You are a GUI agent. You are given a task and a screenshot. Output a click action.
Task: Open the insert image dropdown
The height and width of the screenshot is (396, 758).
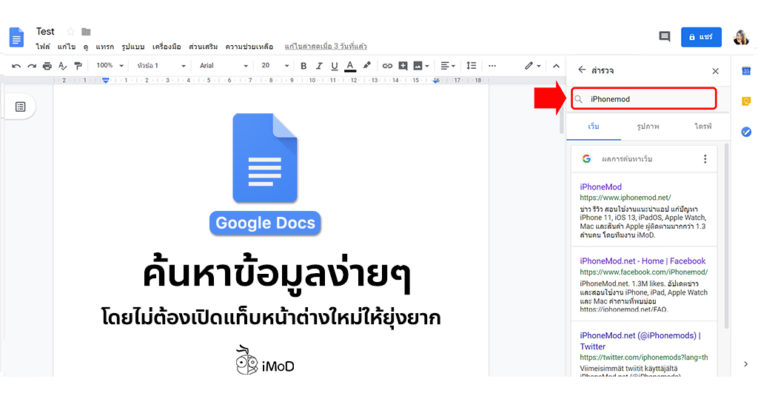pos(421,66)
